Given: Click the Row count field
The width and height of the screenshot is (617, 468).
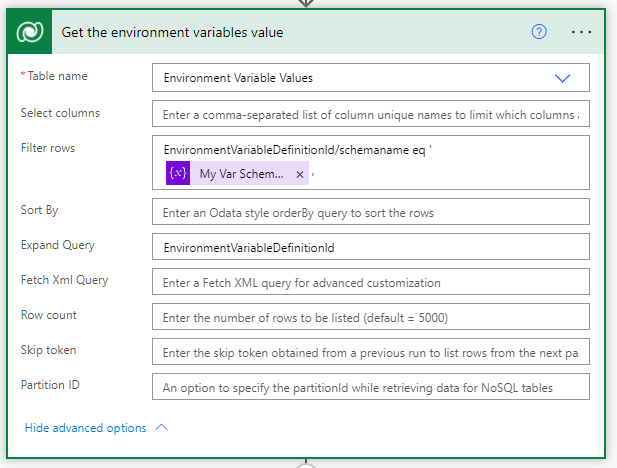Looking at the screenshot, I should coord(371,316).
